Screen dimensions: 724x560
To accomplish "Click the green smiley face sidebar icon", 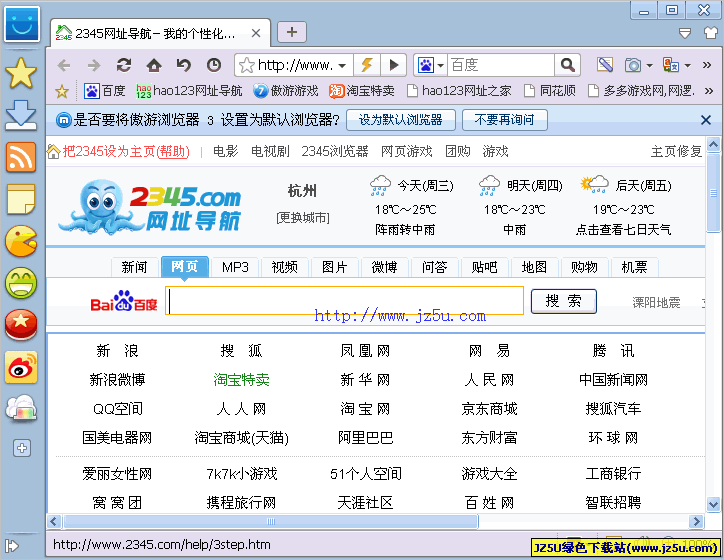I will [x=21, y=283].
